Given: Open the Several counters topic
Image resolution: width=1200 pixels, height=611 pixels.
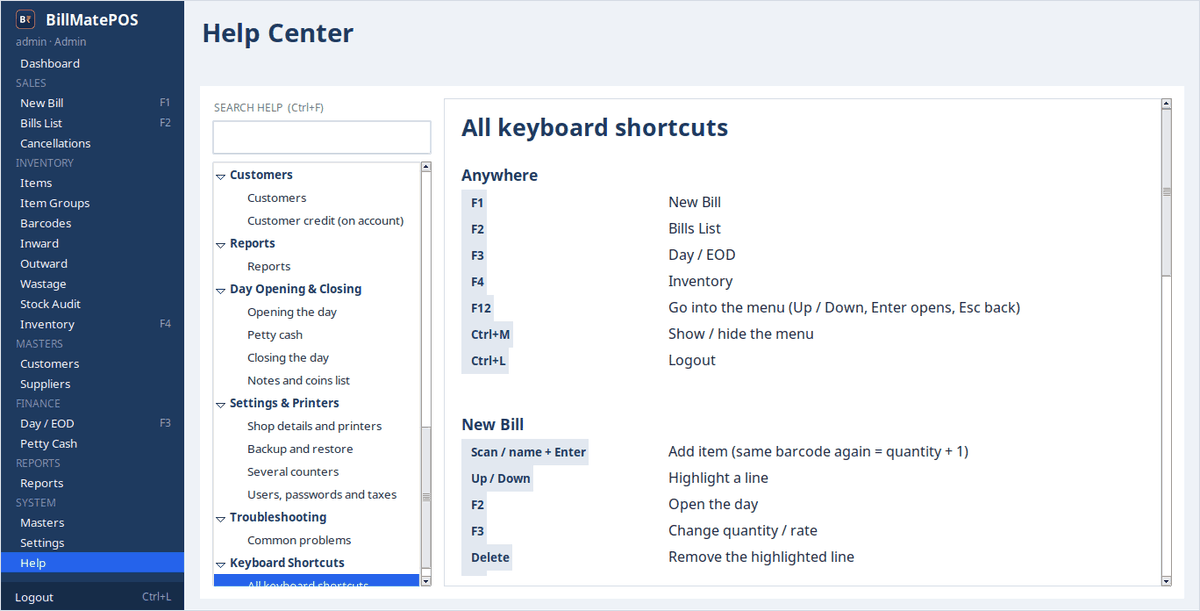Looking at the screenshot, I should (x=293, y=472).
